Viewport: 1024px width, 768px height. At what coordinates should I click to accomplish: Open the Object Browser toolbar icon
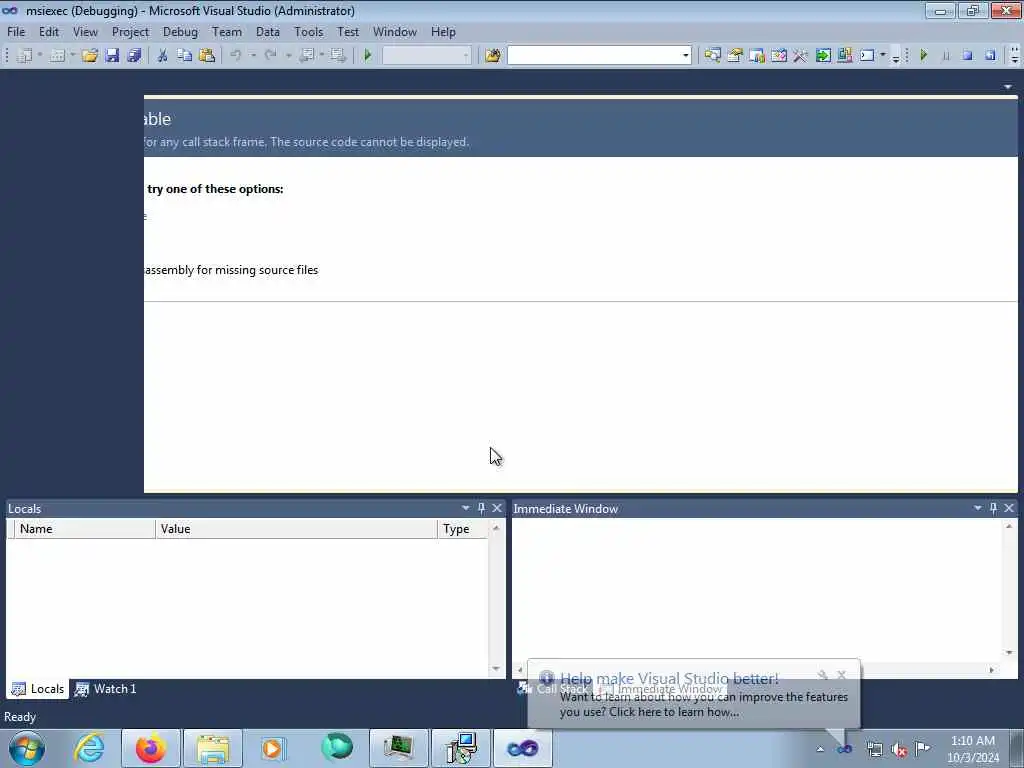778,56
